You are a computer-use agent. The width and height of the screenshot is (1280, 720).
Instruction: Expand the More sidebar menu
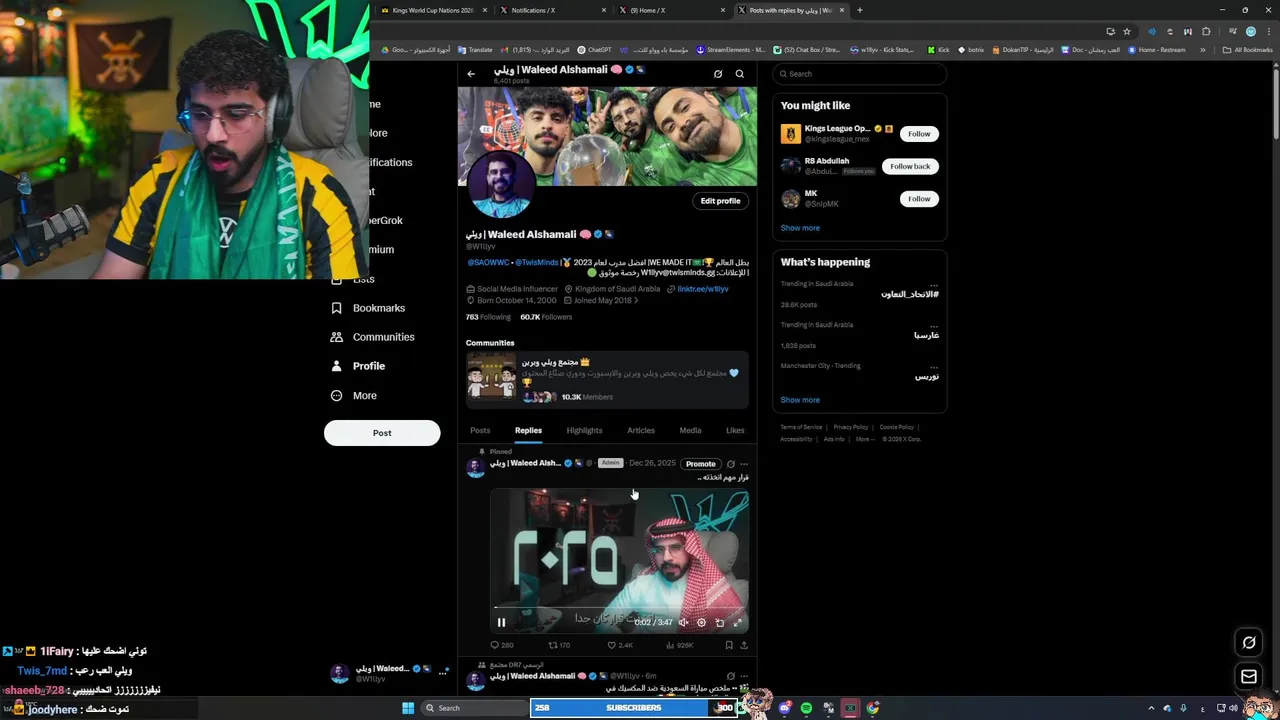[354, 395]
